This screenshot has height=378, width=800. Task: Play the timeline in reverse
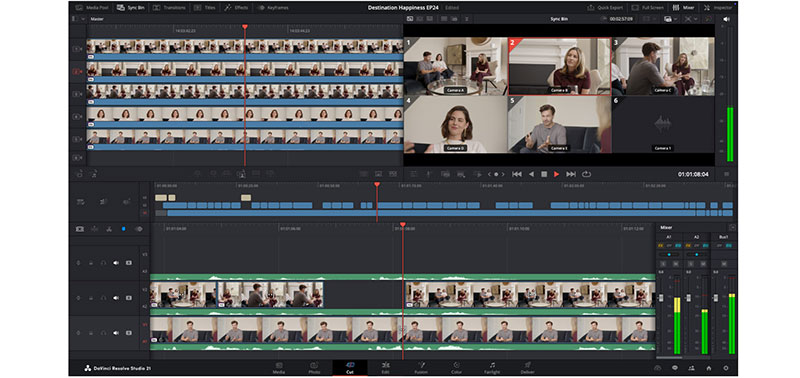click(x=531, y=174)
